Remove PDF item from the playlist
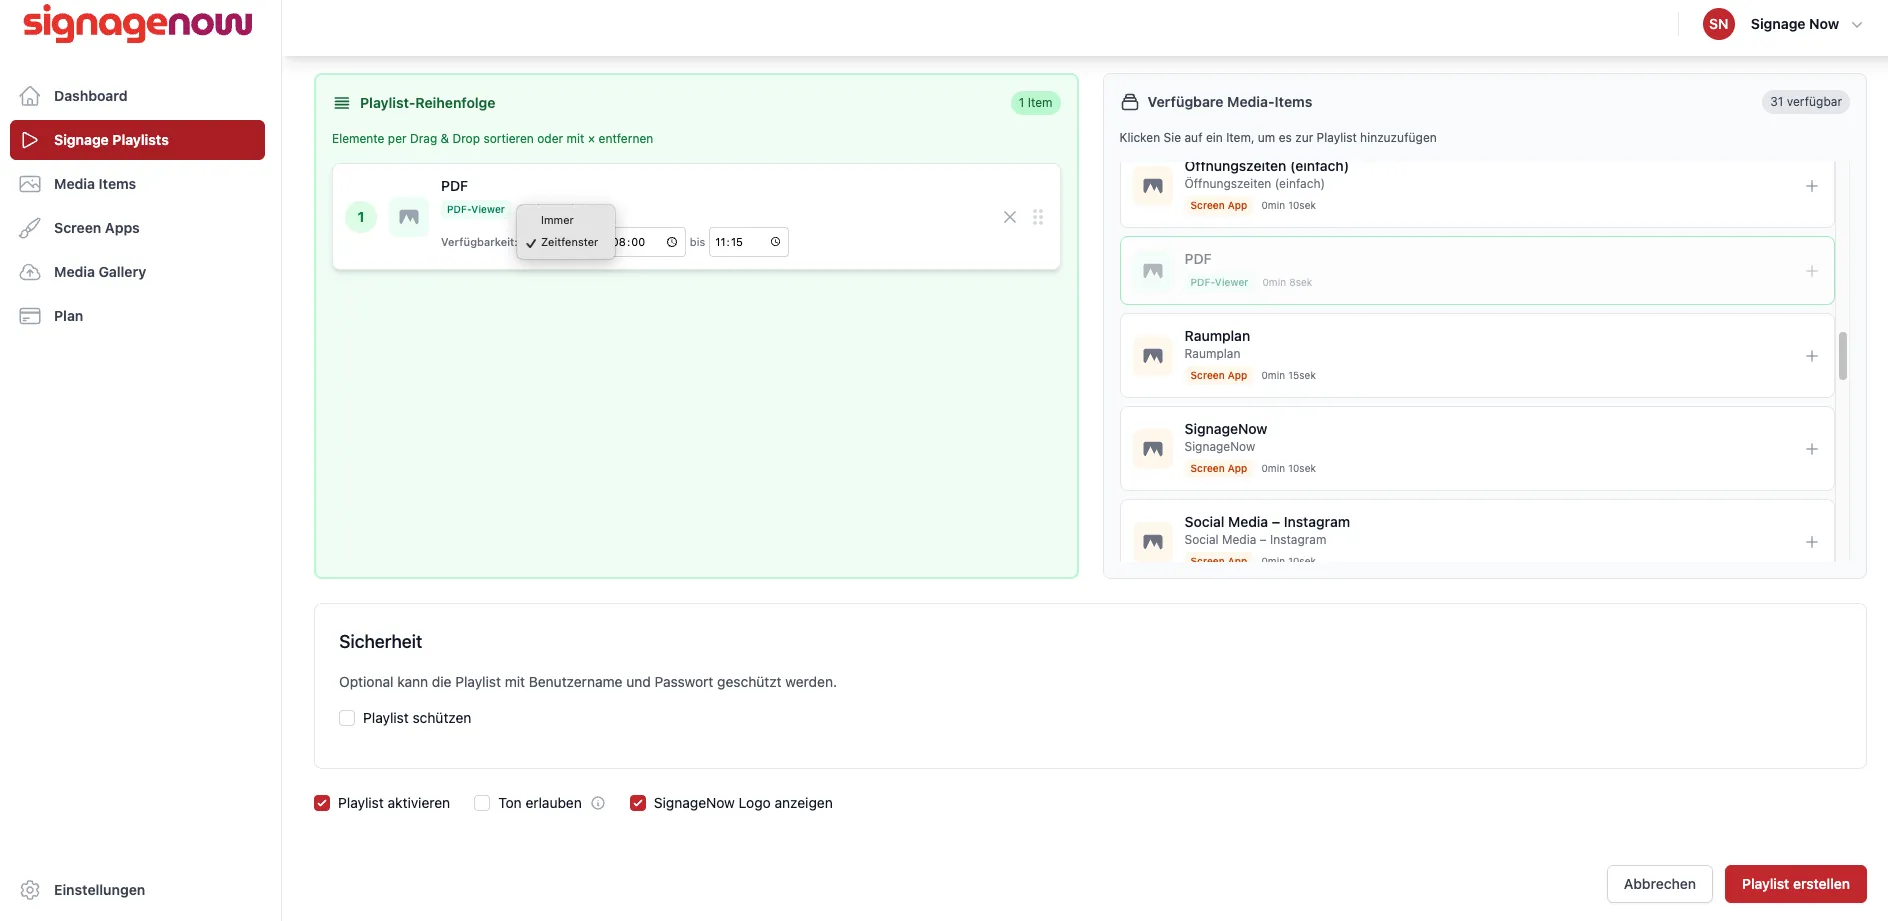The width and height of the screenshot is (1888, 921). click(1010, 217)
